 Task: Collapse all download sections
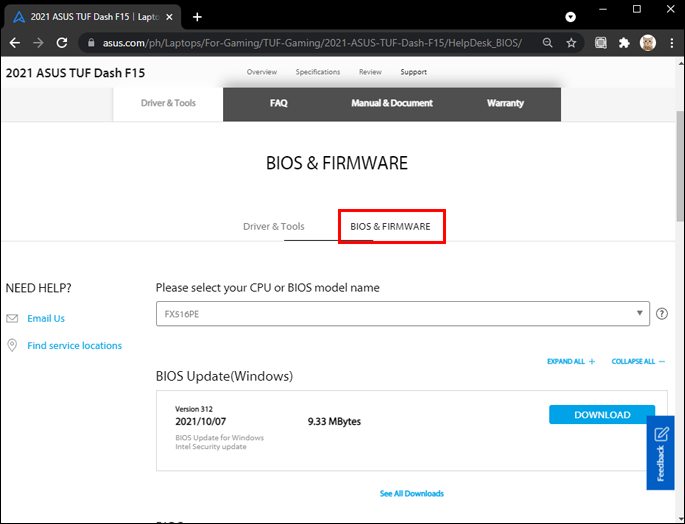636,361
